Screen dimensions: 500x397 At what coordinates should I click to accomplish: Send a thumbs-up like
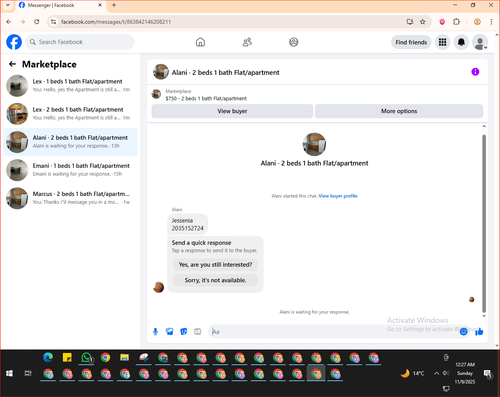479,331
